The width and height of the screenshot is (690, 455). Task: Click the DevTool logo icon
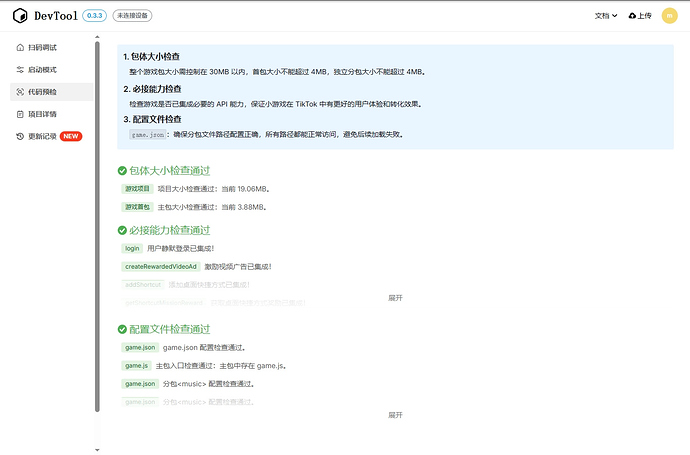[x=20, y=15]
